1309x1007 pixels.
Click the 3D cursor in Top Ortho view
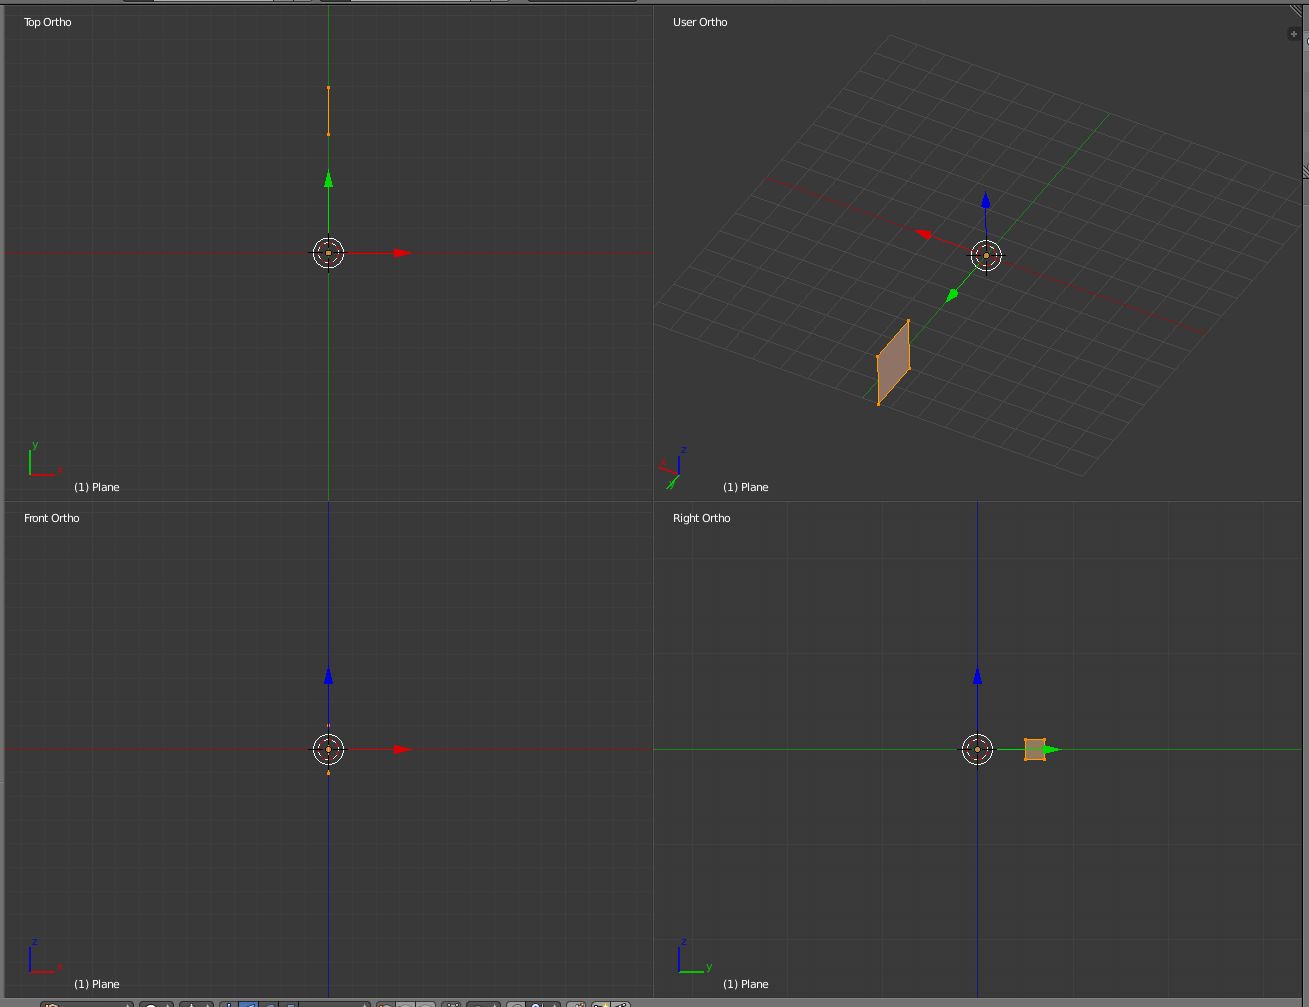pos(328,253)
